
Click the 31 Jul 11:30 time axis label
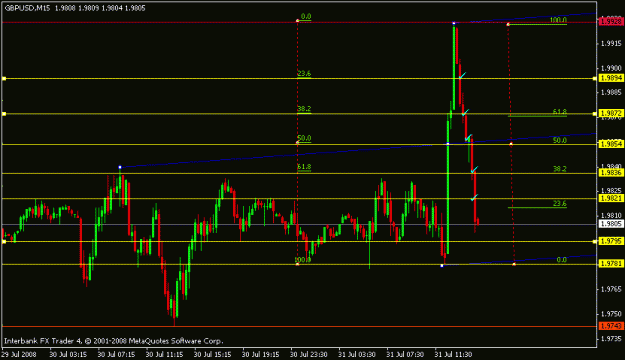(453, 354)
